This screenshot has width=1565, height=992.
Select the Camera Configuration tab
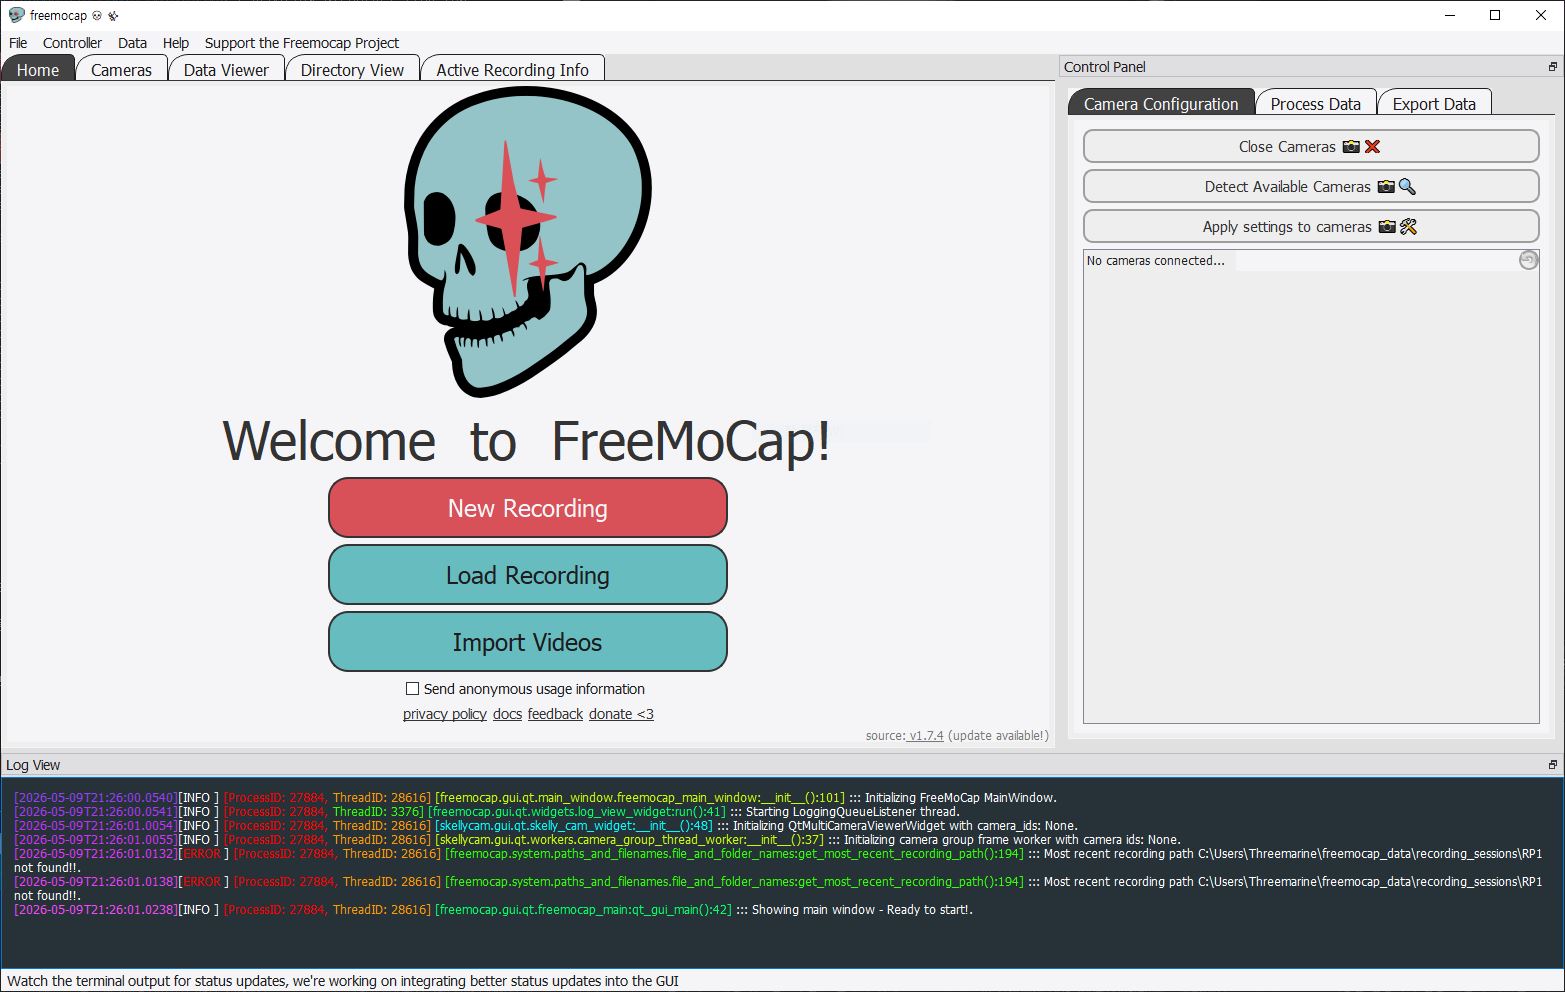click(1161, 103)
